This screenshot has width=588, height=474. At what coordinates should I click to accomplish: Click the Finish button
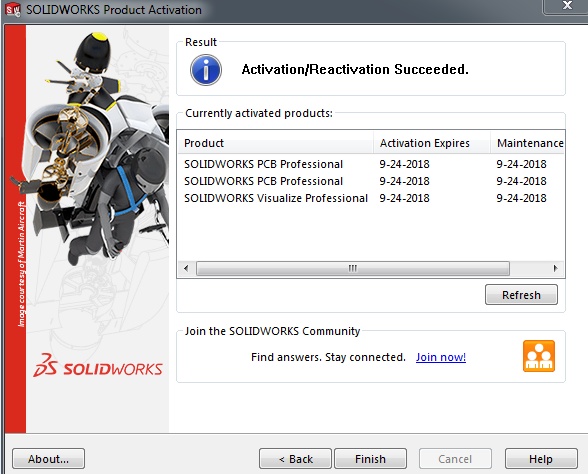pos(370,458)
